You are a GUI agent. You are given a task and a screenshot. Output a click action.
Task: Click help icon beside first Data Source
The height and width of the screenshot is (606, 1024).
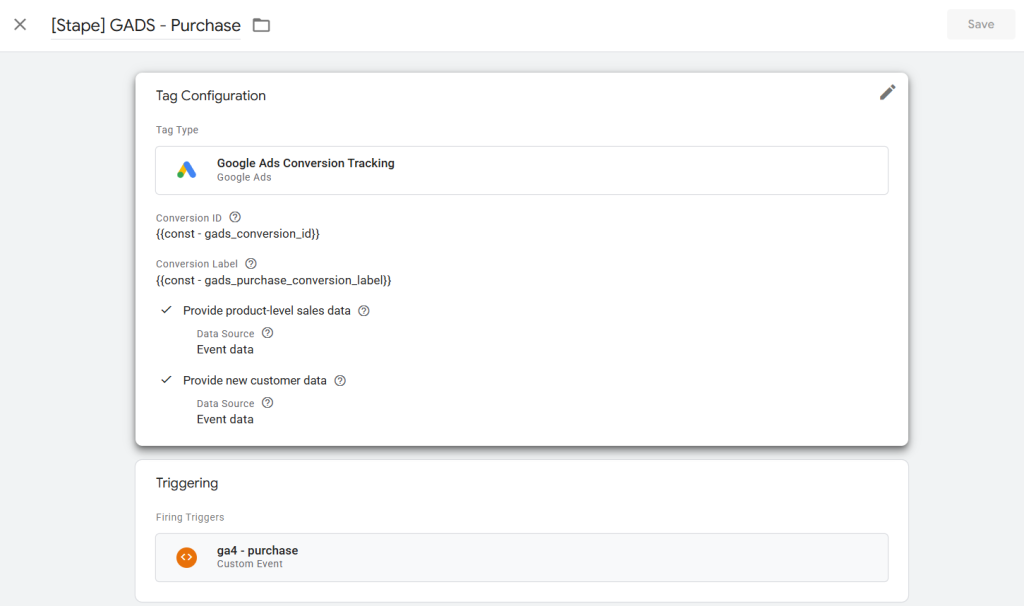tap(267, 333)
